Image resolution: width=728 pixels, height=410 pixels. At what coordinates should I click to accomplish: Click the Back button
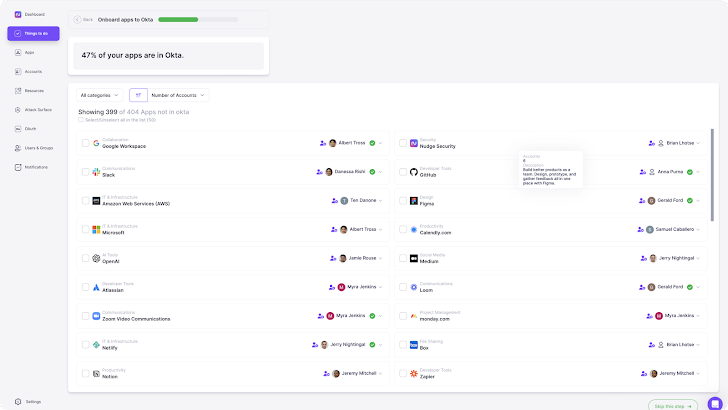pyautogui.click(x=84, y=19)
